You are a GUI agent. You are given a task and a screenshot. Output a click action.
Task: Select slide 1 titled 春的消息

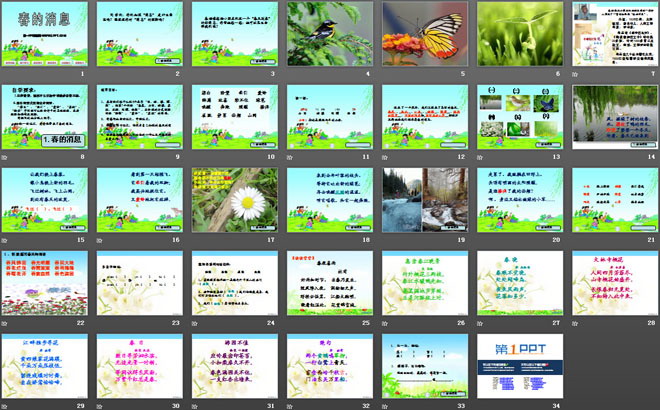(x=45, y=34)
